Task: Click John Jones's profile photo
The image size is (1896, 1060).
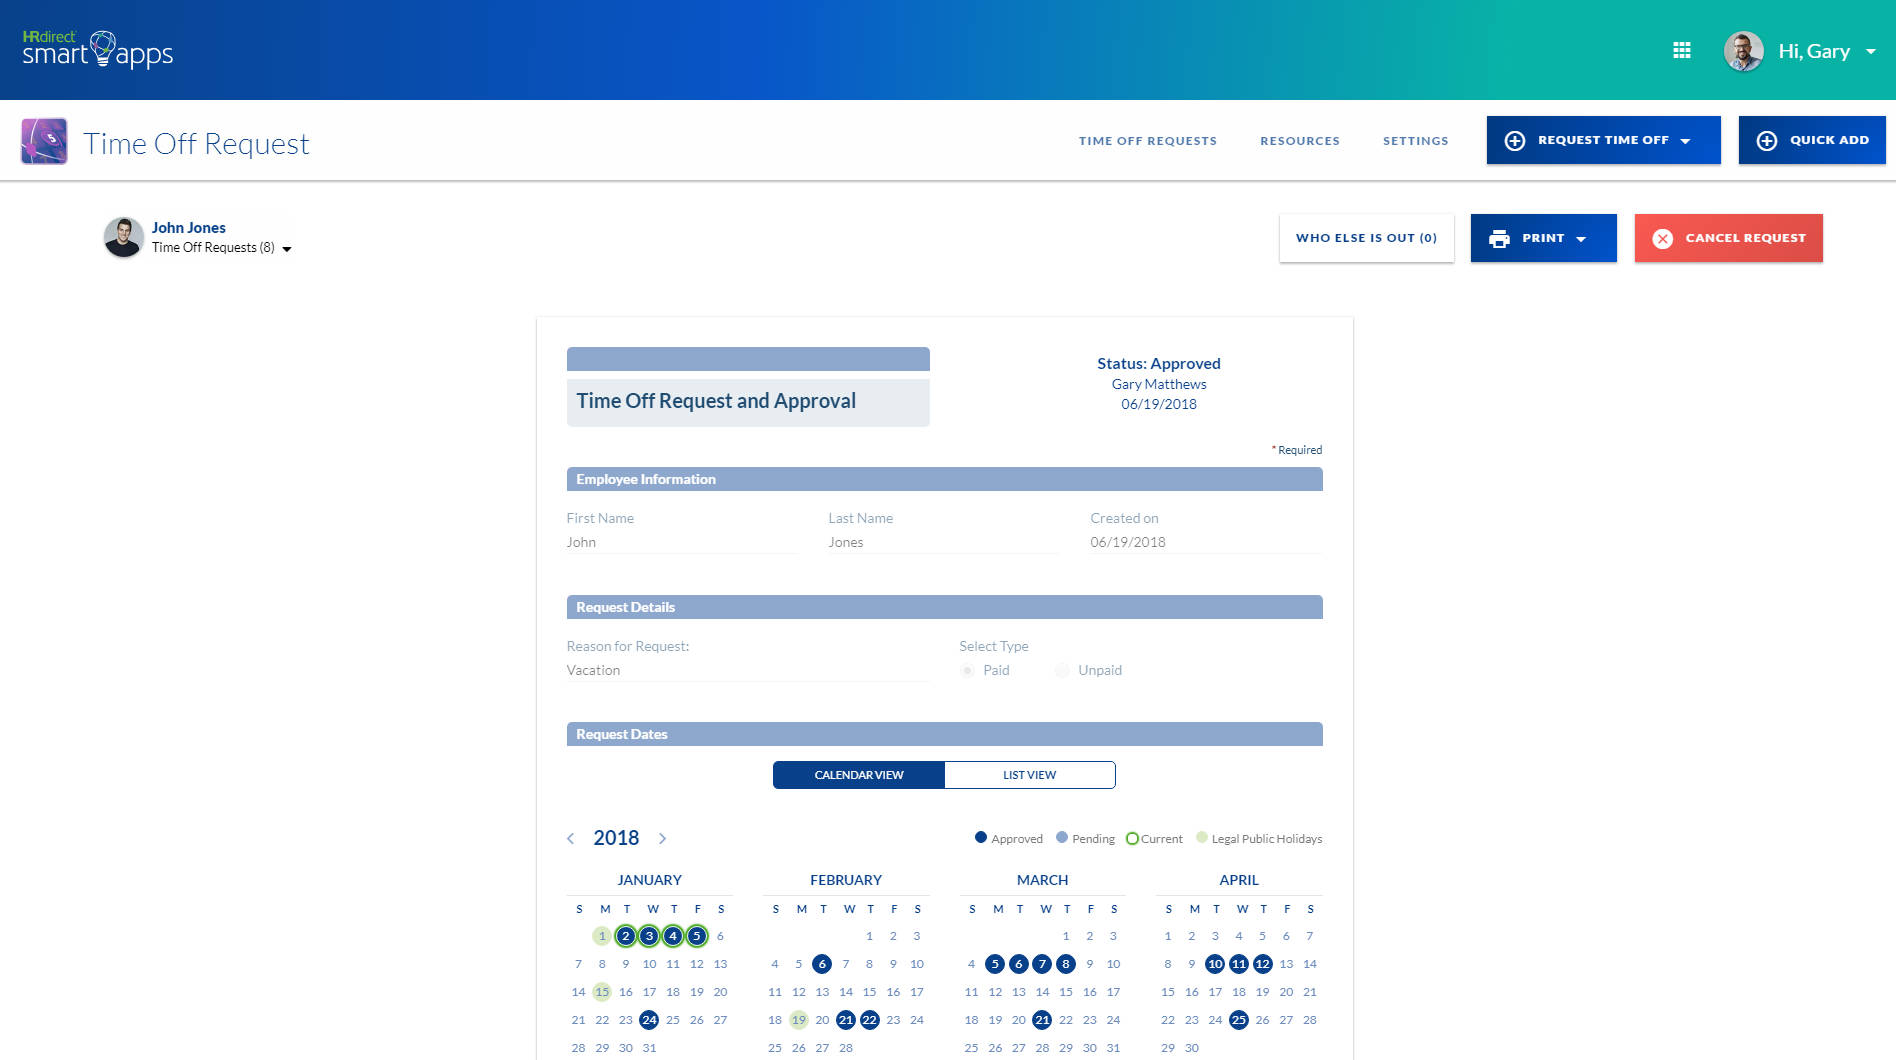Action: 122,237
